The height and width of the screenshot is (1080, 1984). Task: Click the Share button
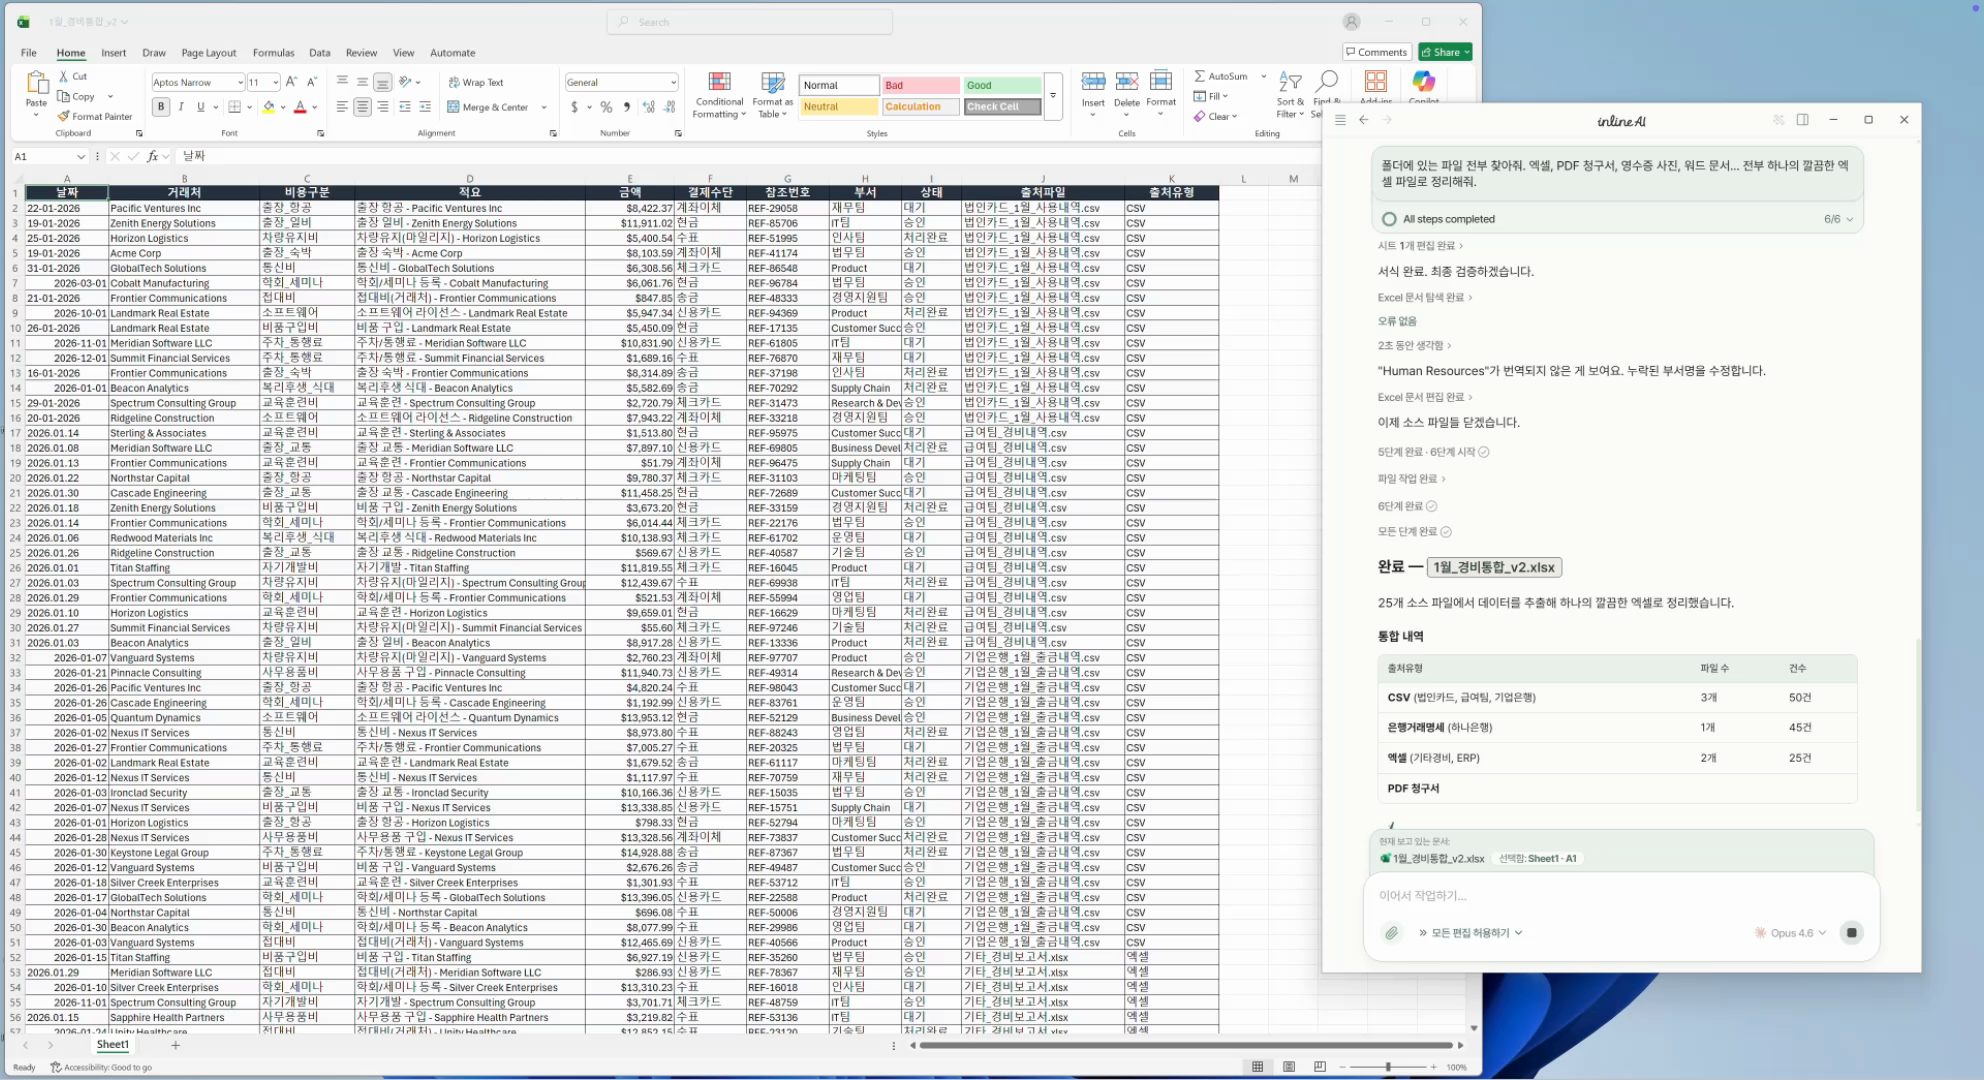(x=1444, y=52)
